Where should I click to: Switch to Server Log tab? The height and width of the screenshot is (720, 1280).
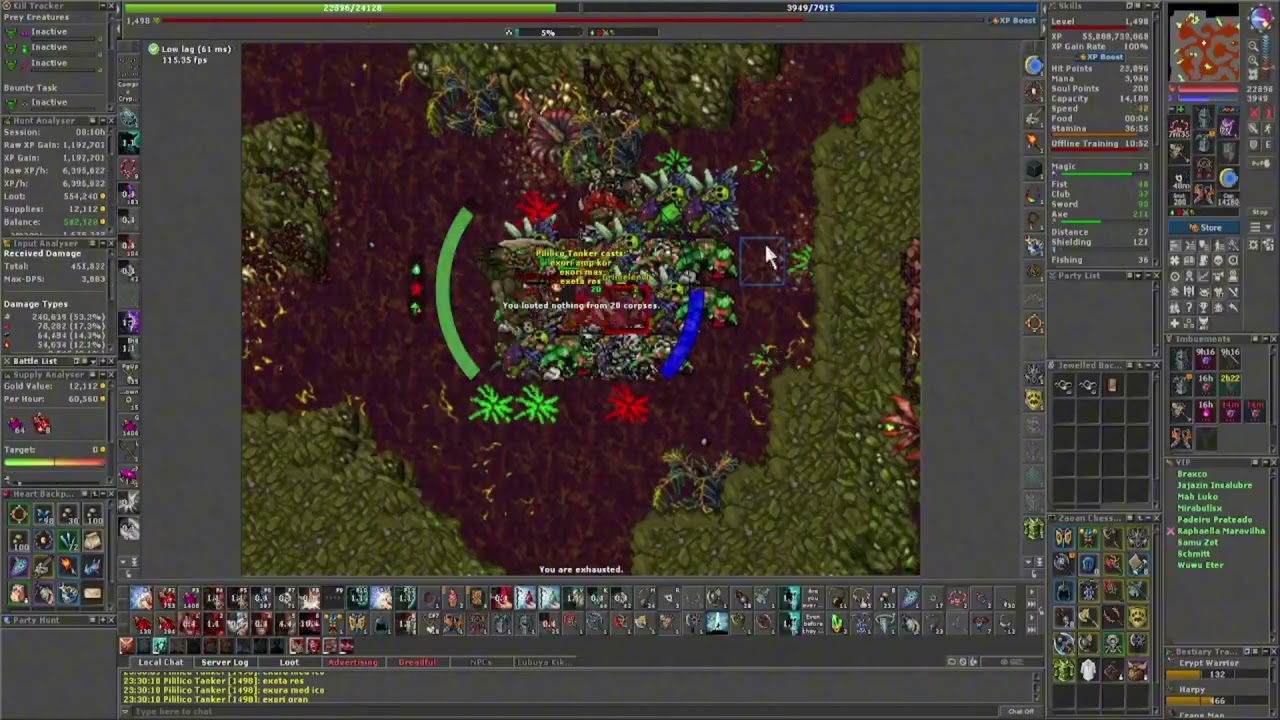click(x=225, y=662)
